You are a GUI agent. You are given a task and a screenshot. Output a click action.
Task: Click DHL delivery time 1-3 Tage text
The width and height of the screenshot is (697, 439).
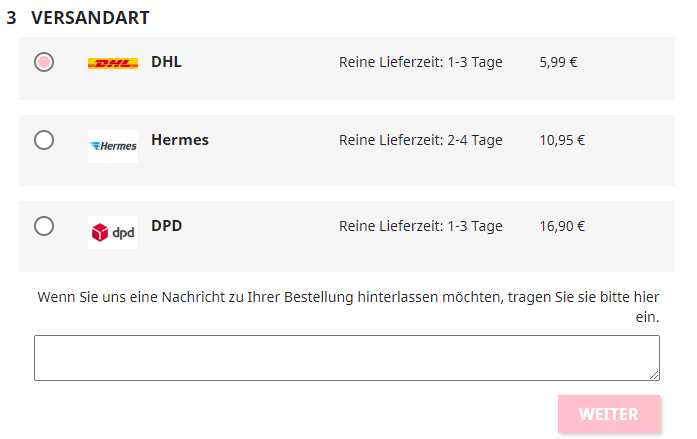[x=420, y=62]
